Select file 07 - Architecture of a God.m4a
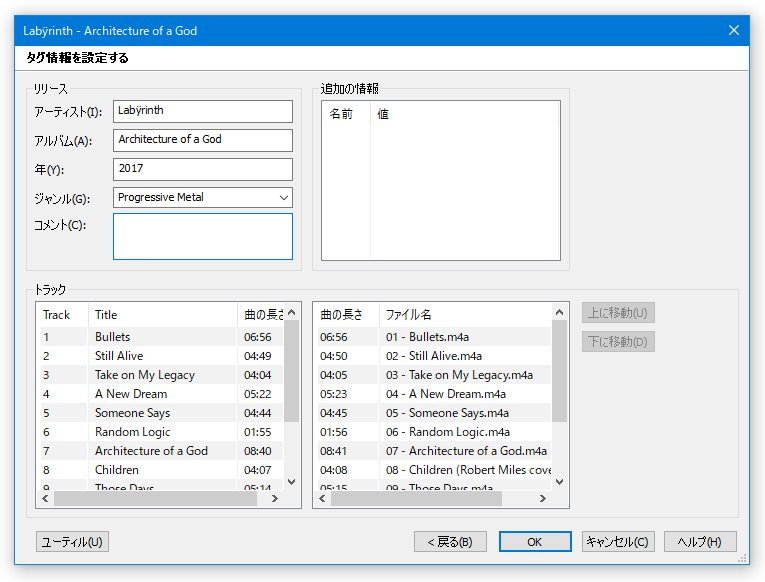Viewport: 765px width, 582px height. pos(434,451)
